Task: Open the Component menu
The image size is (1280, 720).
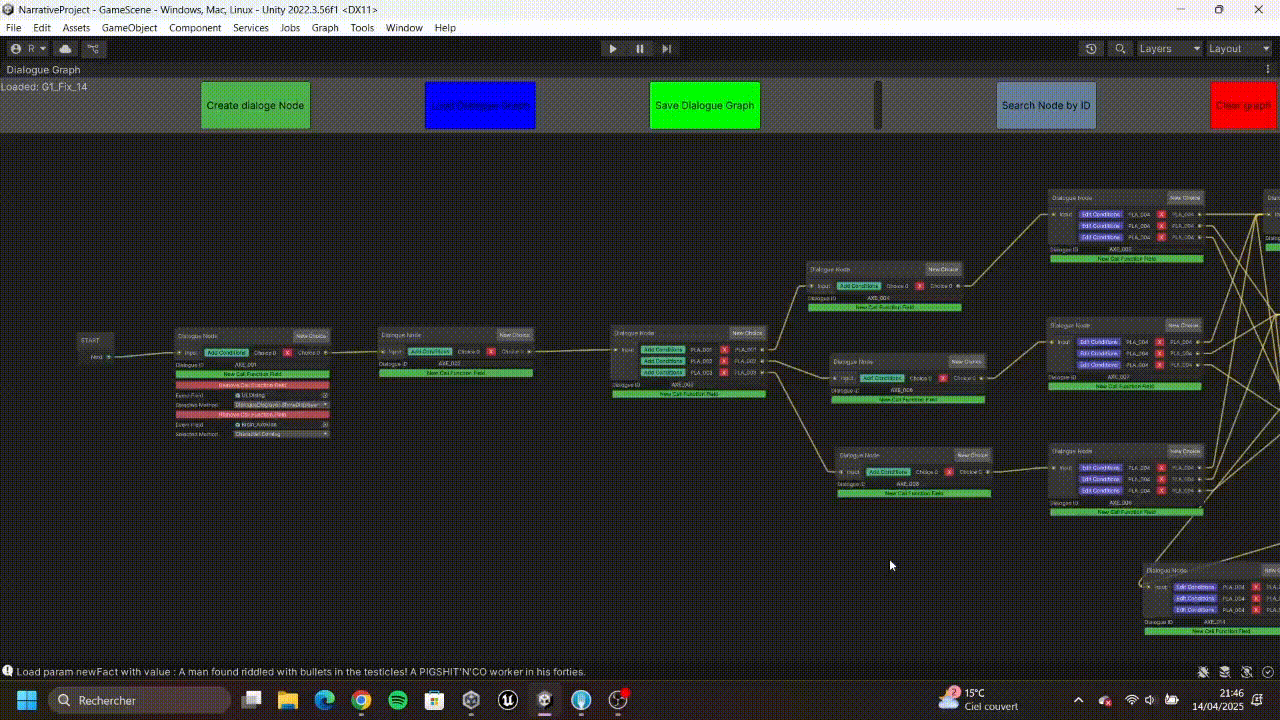Action: pos(195,28)
